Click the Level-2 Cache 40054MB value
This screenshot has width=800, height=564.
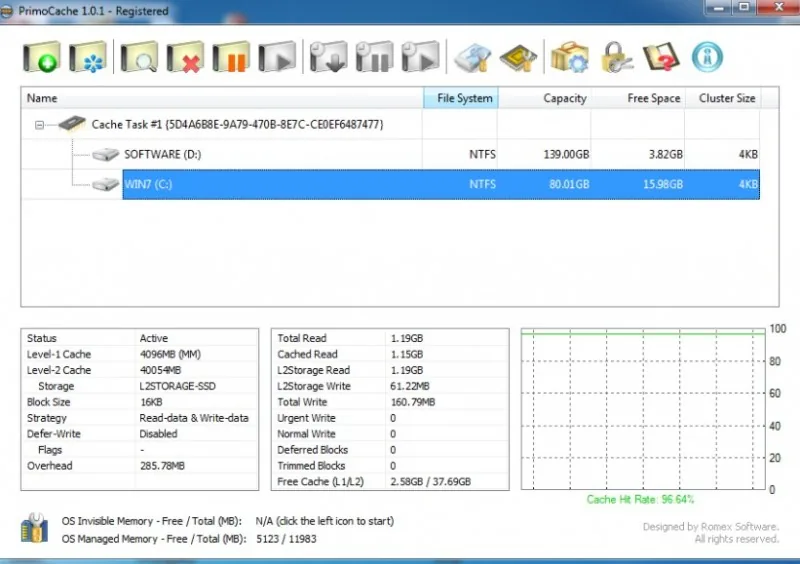point(160,370)
